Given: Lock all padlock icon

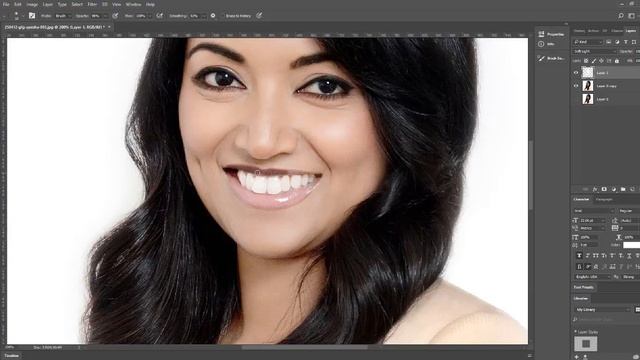Looking at the screenshot, I should pyautogui.click(x=617, y=61).
